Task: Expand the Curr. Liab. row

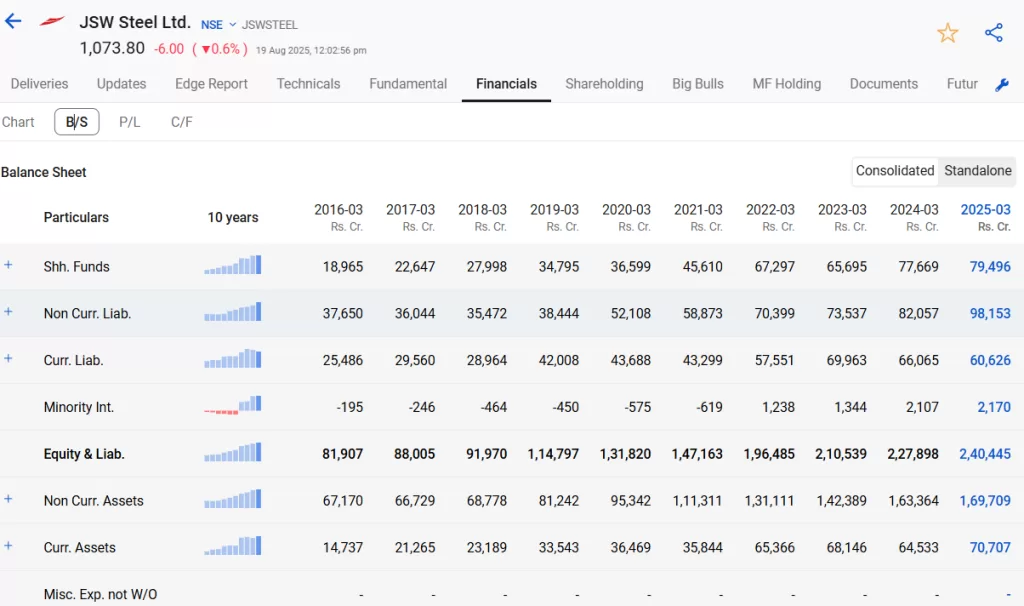Action: click(8, 358)
